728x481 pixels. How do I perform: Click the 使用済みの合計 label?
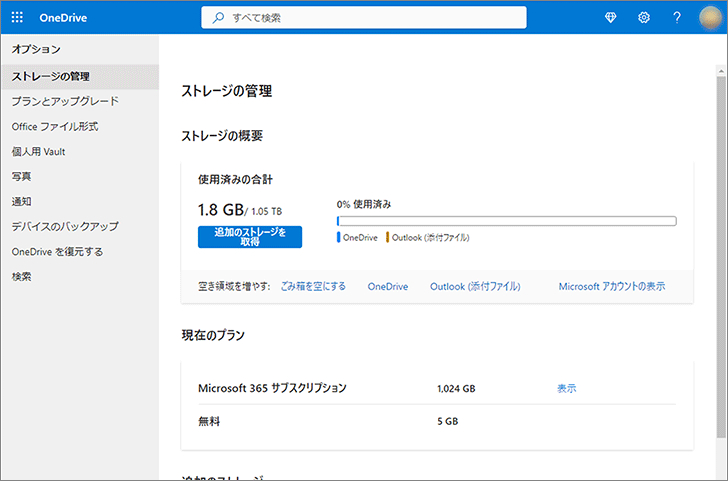point(235,180)
